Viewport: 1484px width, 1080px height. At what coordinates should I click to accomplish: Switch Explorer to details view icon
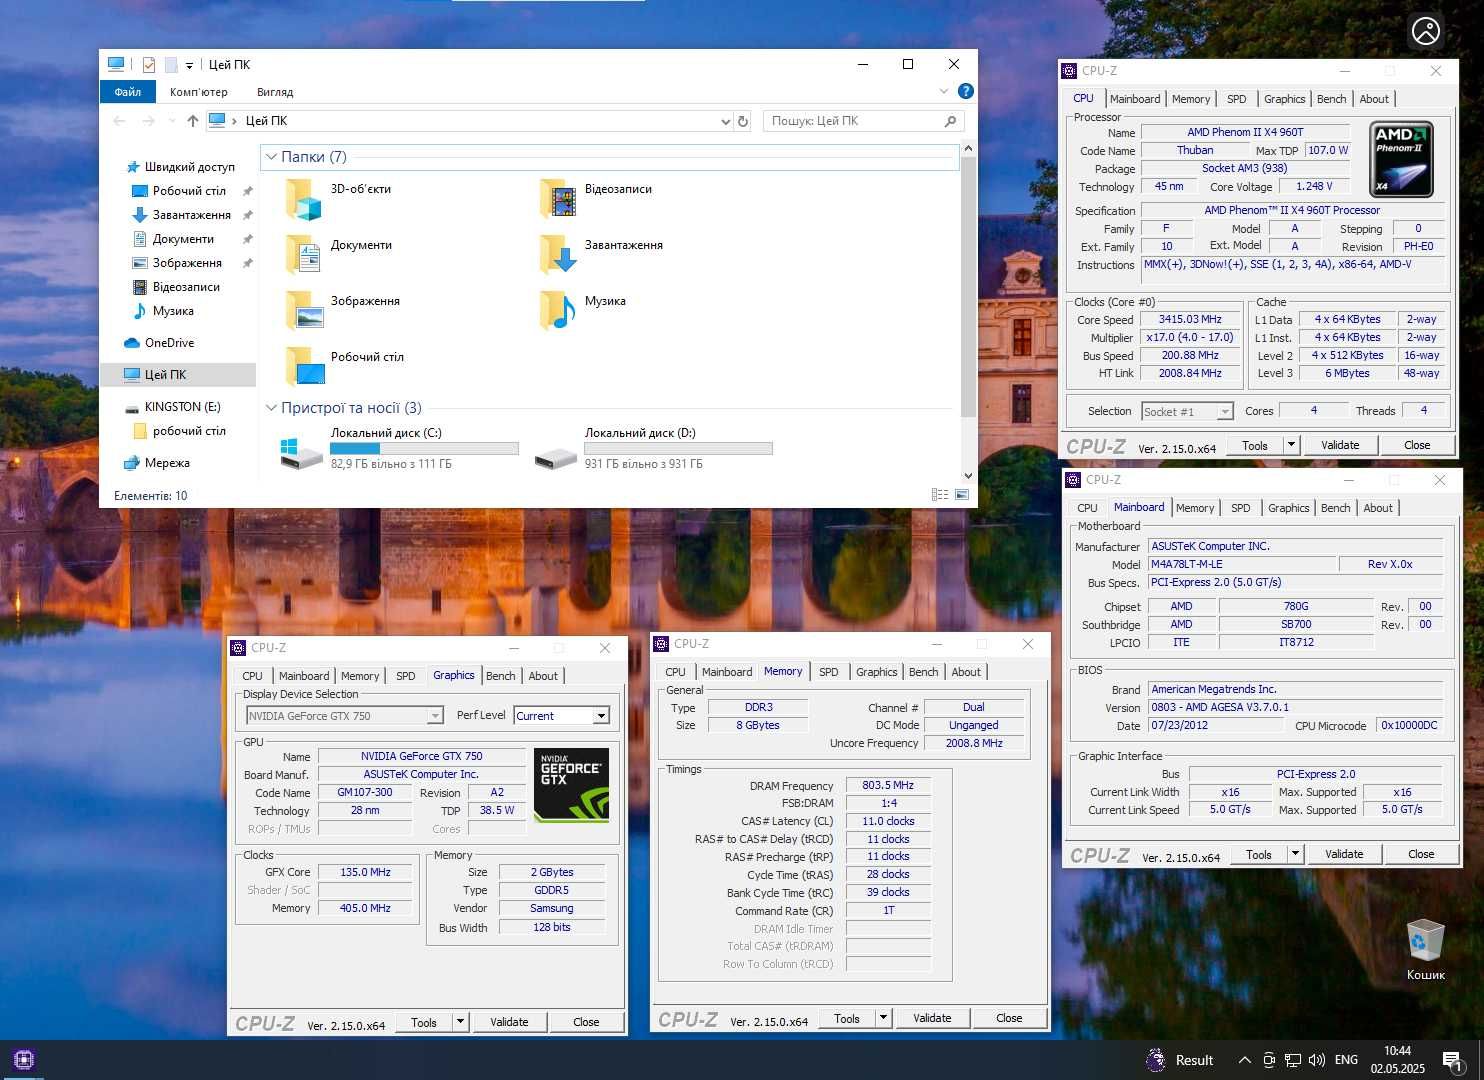[939, 495]
